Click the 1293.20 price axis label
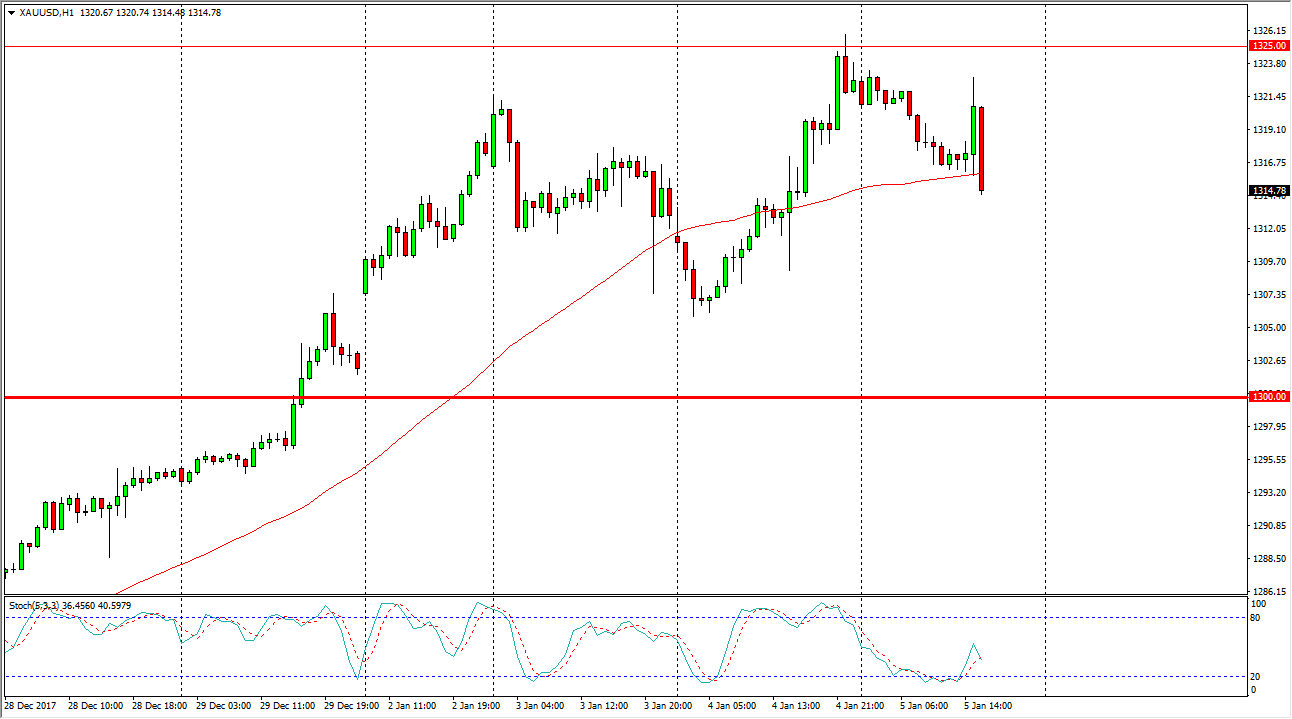This screenshot has height=719, width=1292. pyautogui.click(x=1268, y=492)
